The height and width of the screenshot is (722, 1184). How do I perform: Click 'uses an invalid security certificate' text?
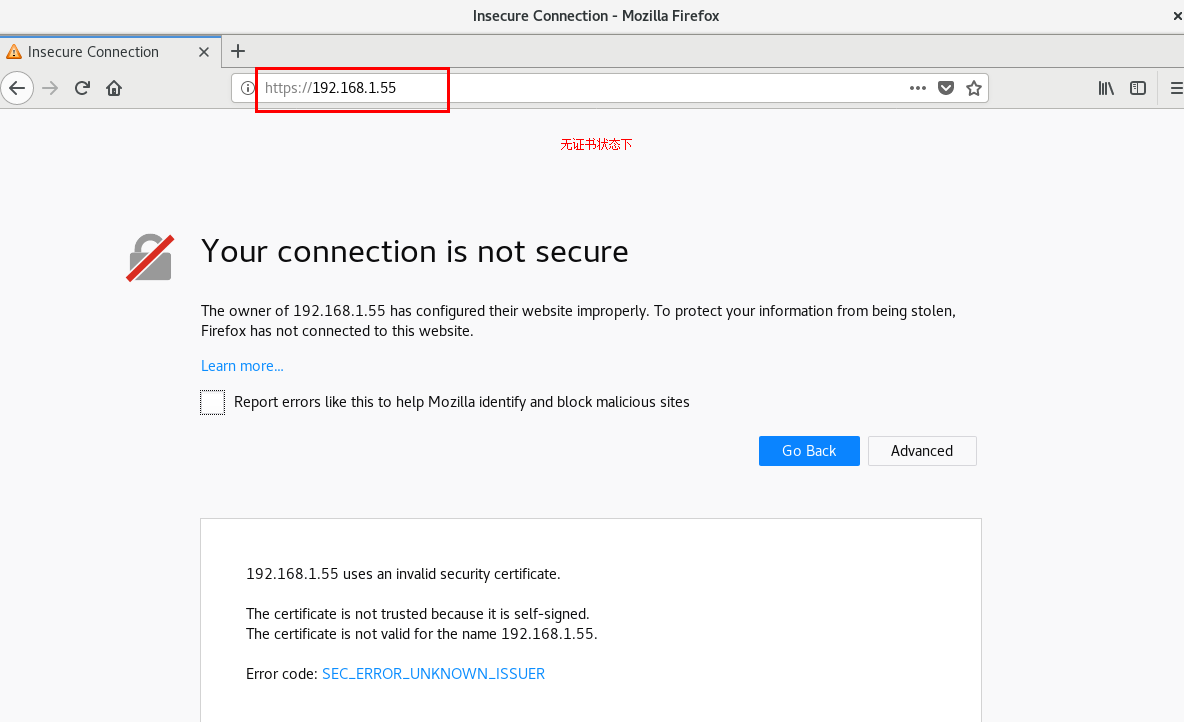(x=452, y=574)
